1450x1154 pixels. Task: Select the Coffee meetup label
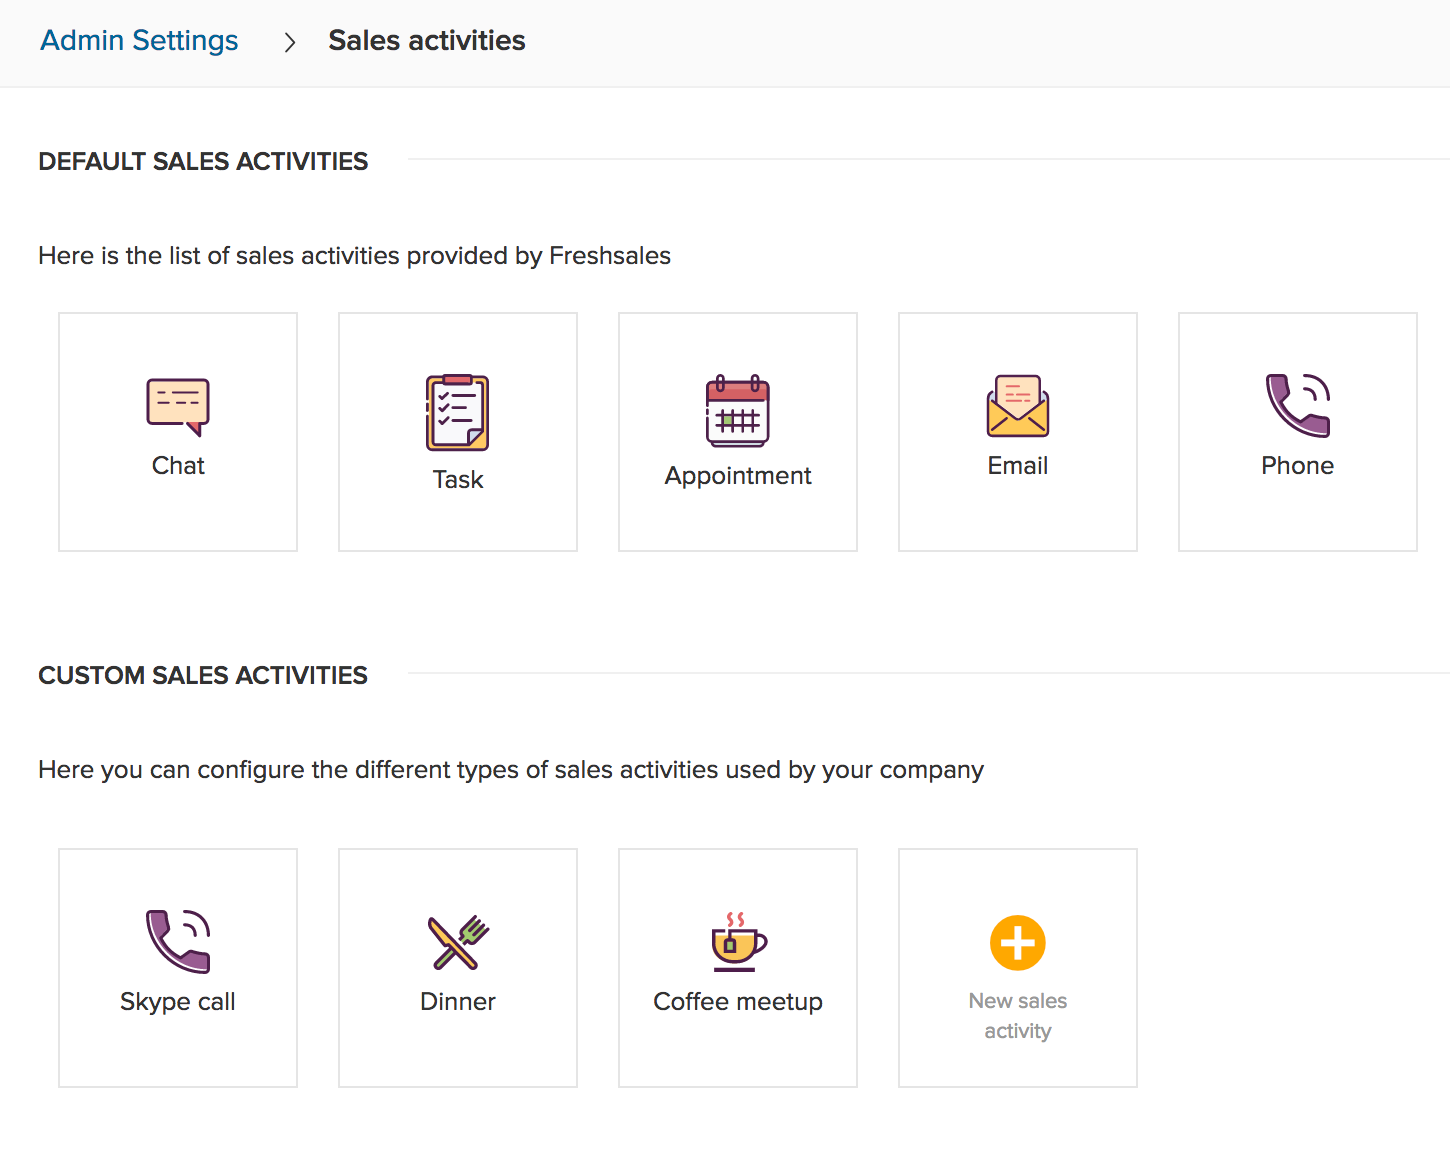738,1002
